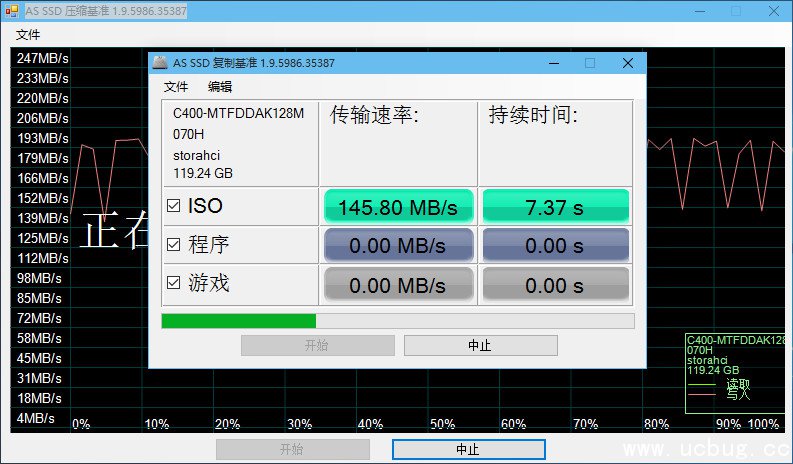Click the 传输速率 column header
793x464 pixels.
374,115
